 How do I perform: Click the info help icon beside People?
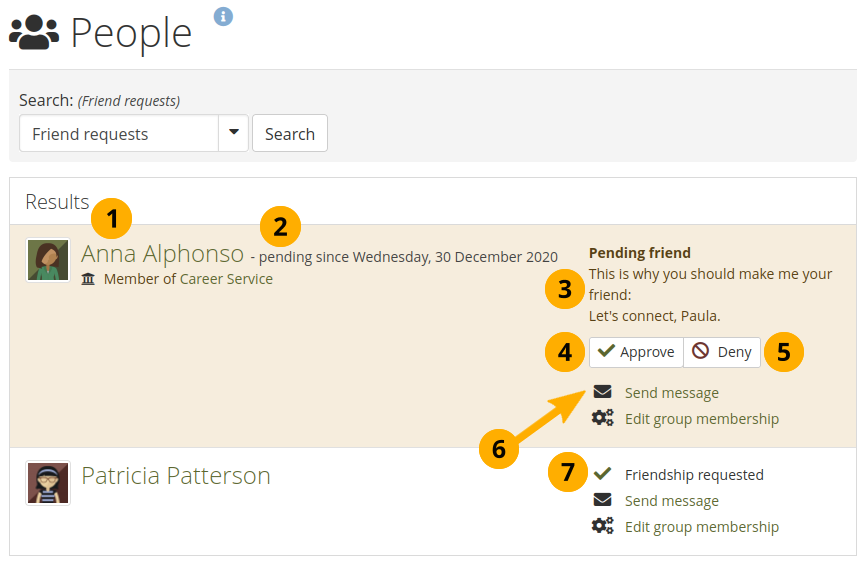tap(223, 16)
